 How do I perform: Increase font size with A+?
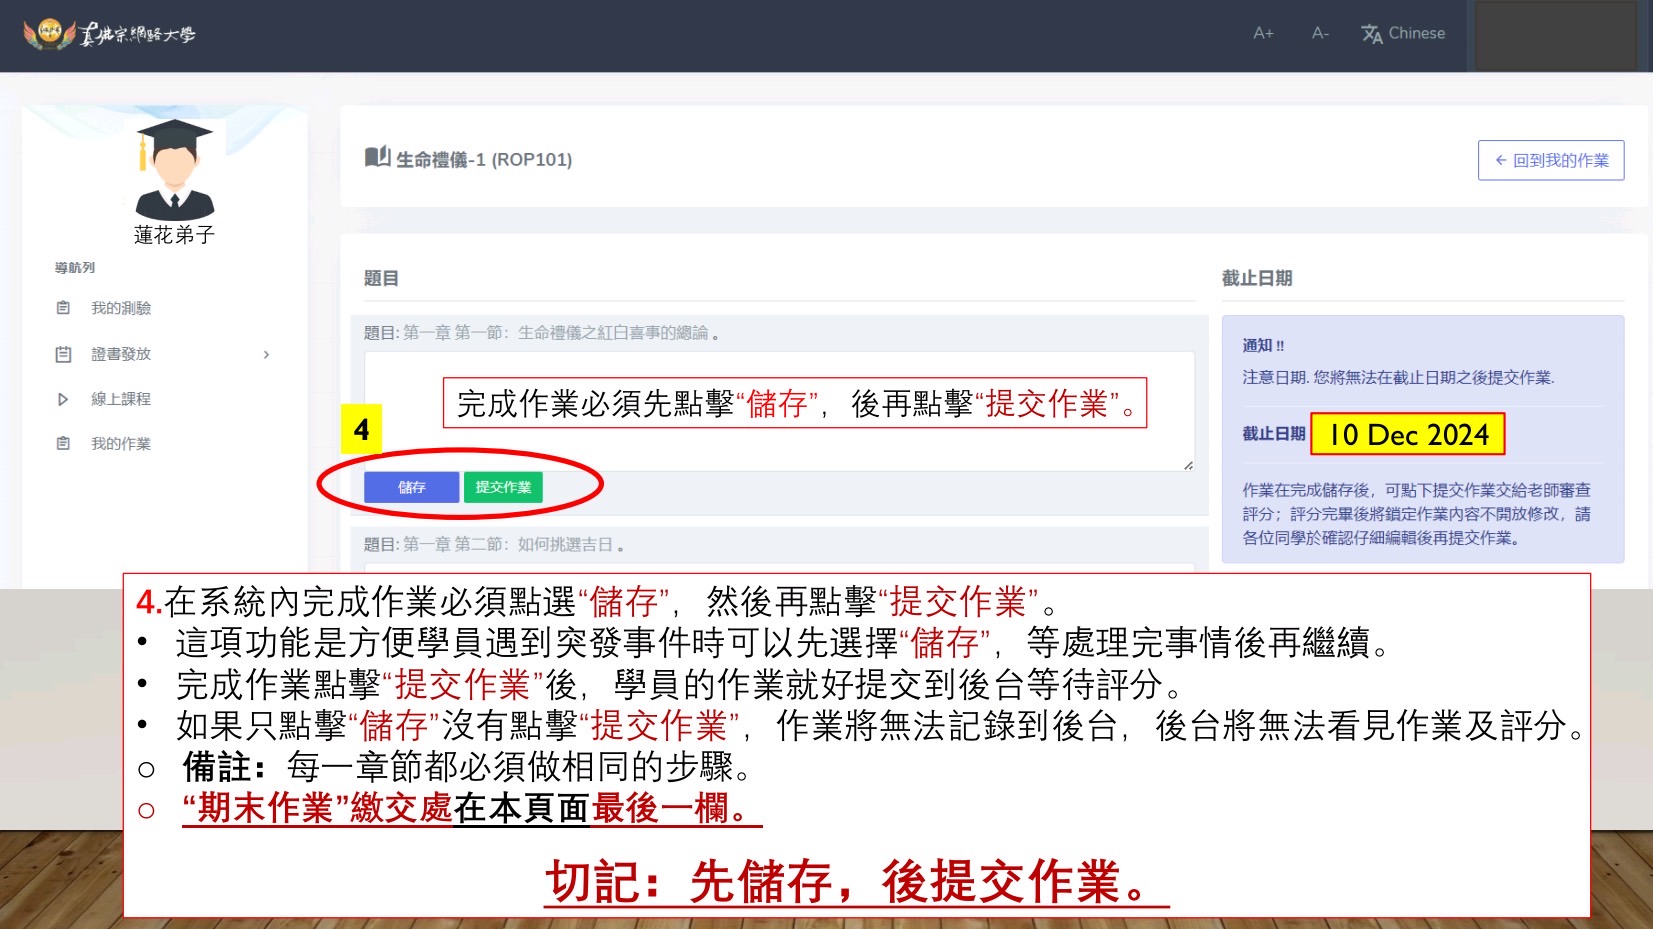(1263, 33)
